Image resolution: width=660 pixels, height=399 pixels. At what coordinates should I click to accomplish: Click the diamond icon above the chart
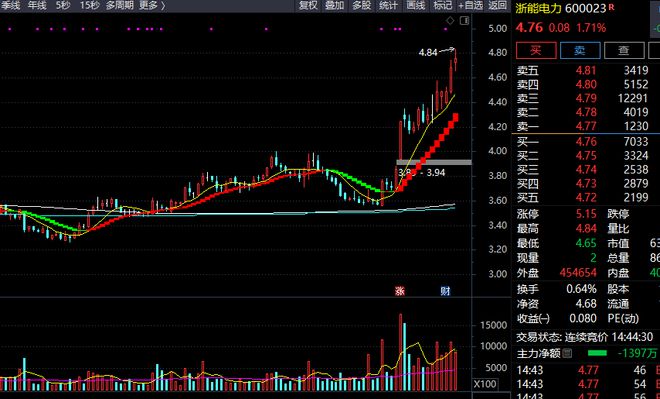pyautogui.click(x=450, y=21)
